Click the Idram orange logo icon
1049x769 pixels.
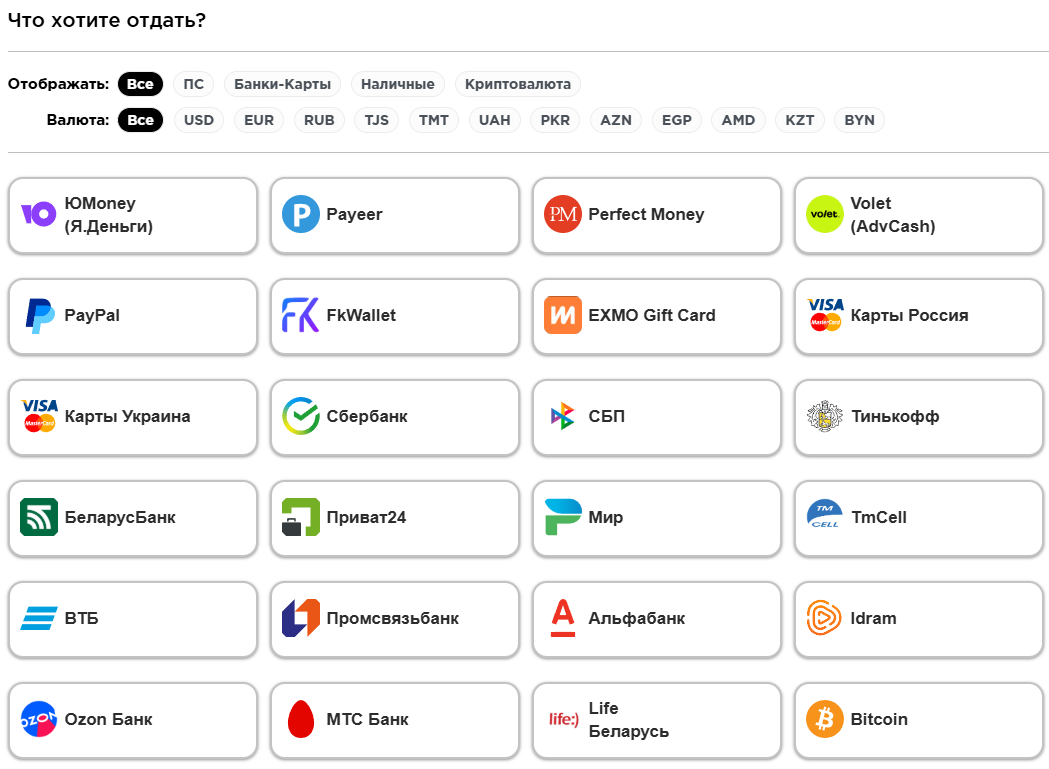click(x=824, y=618)
